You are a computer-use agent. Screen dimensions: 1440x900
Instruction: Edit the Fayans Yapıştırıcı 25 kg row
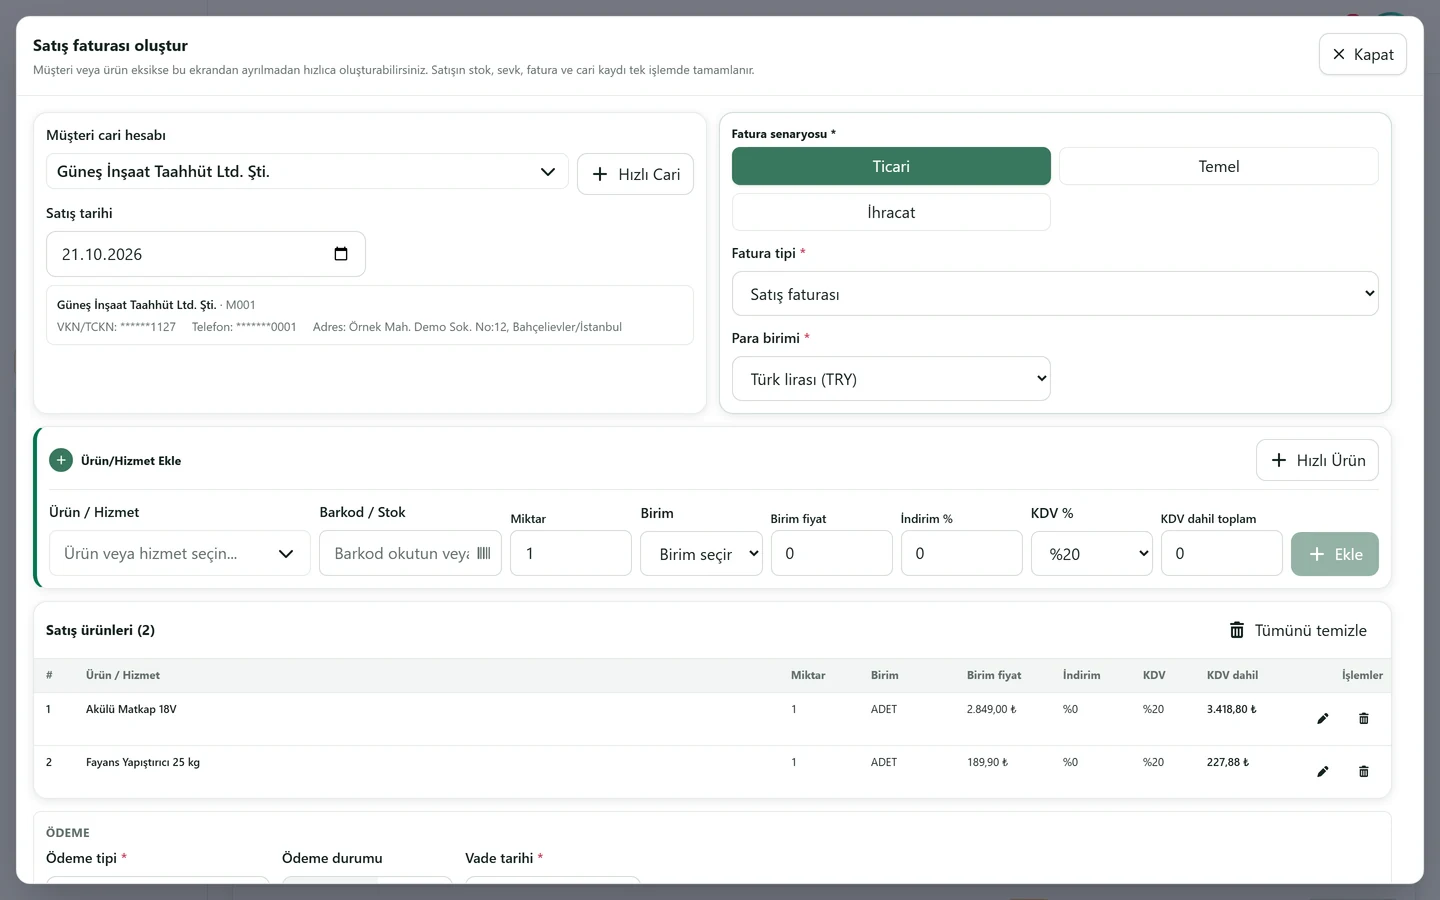1323,772
